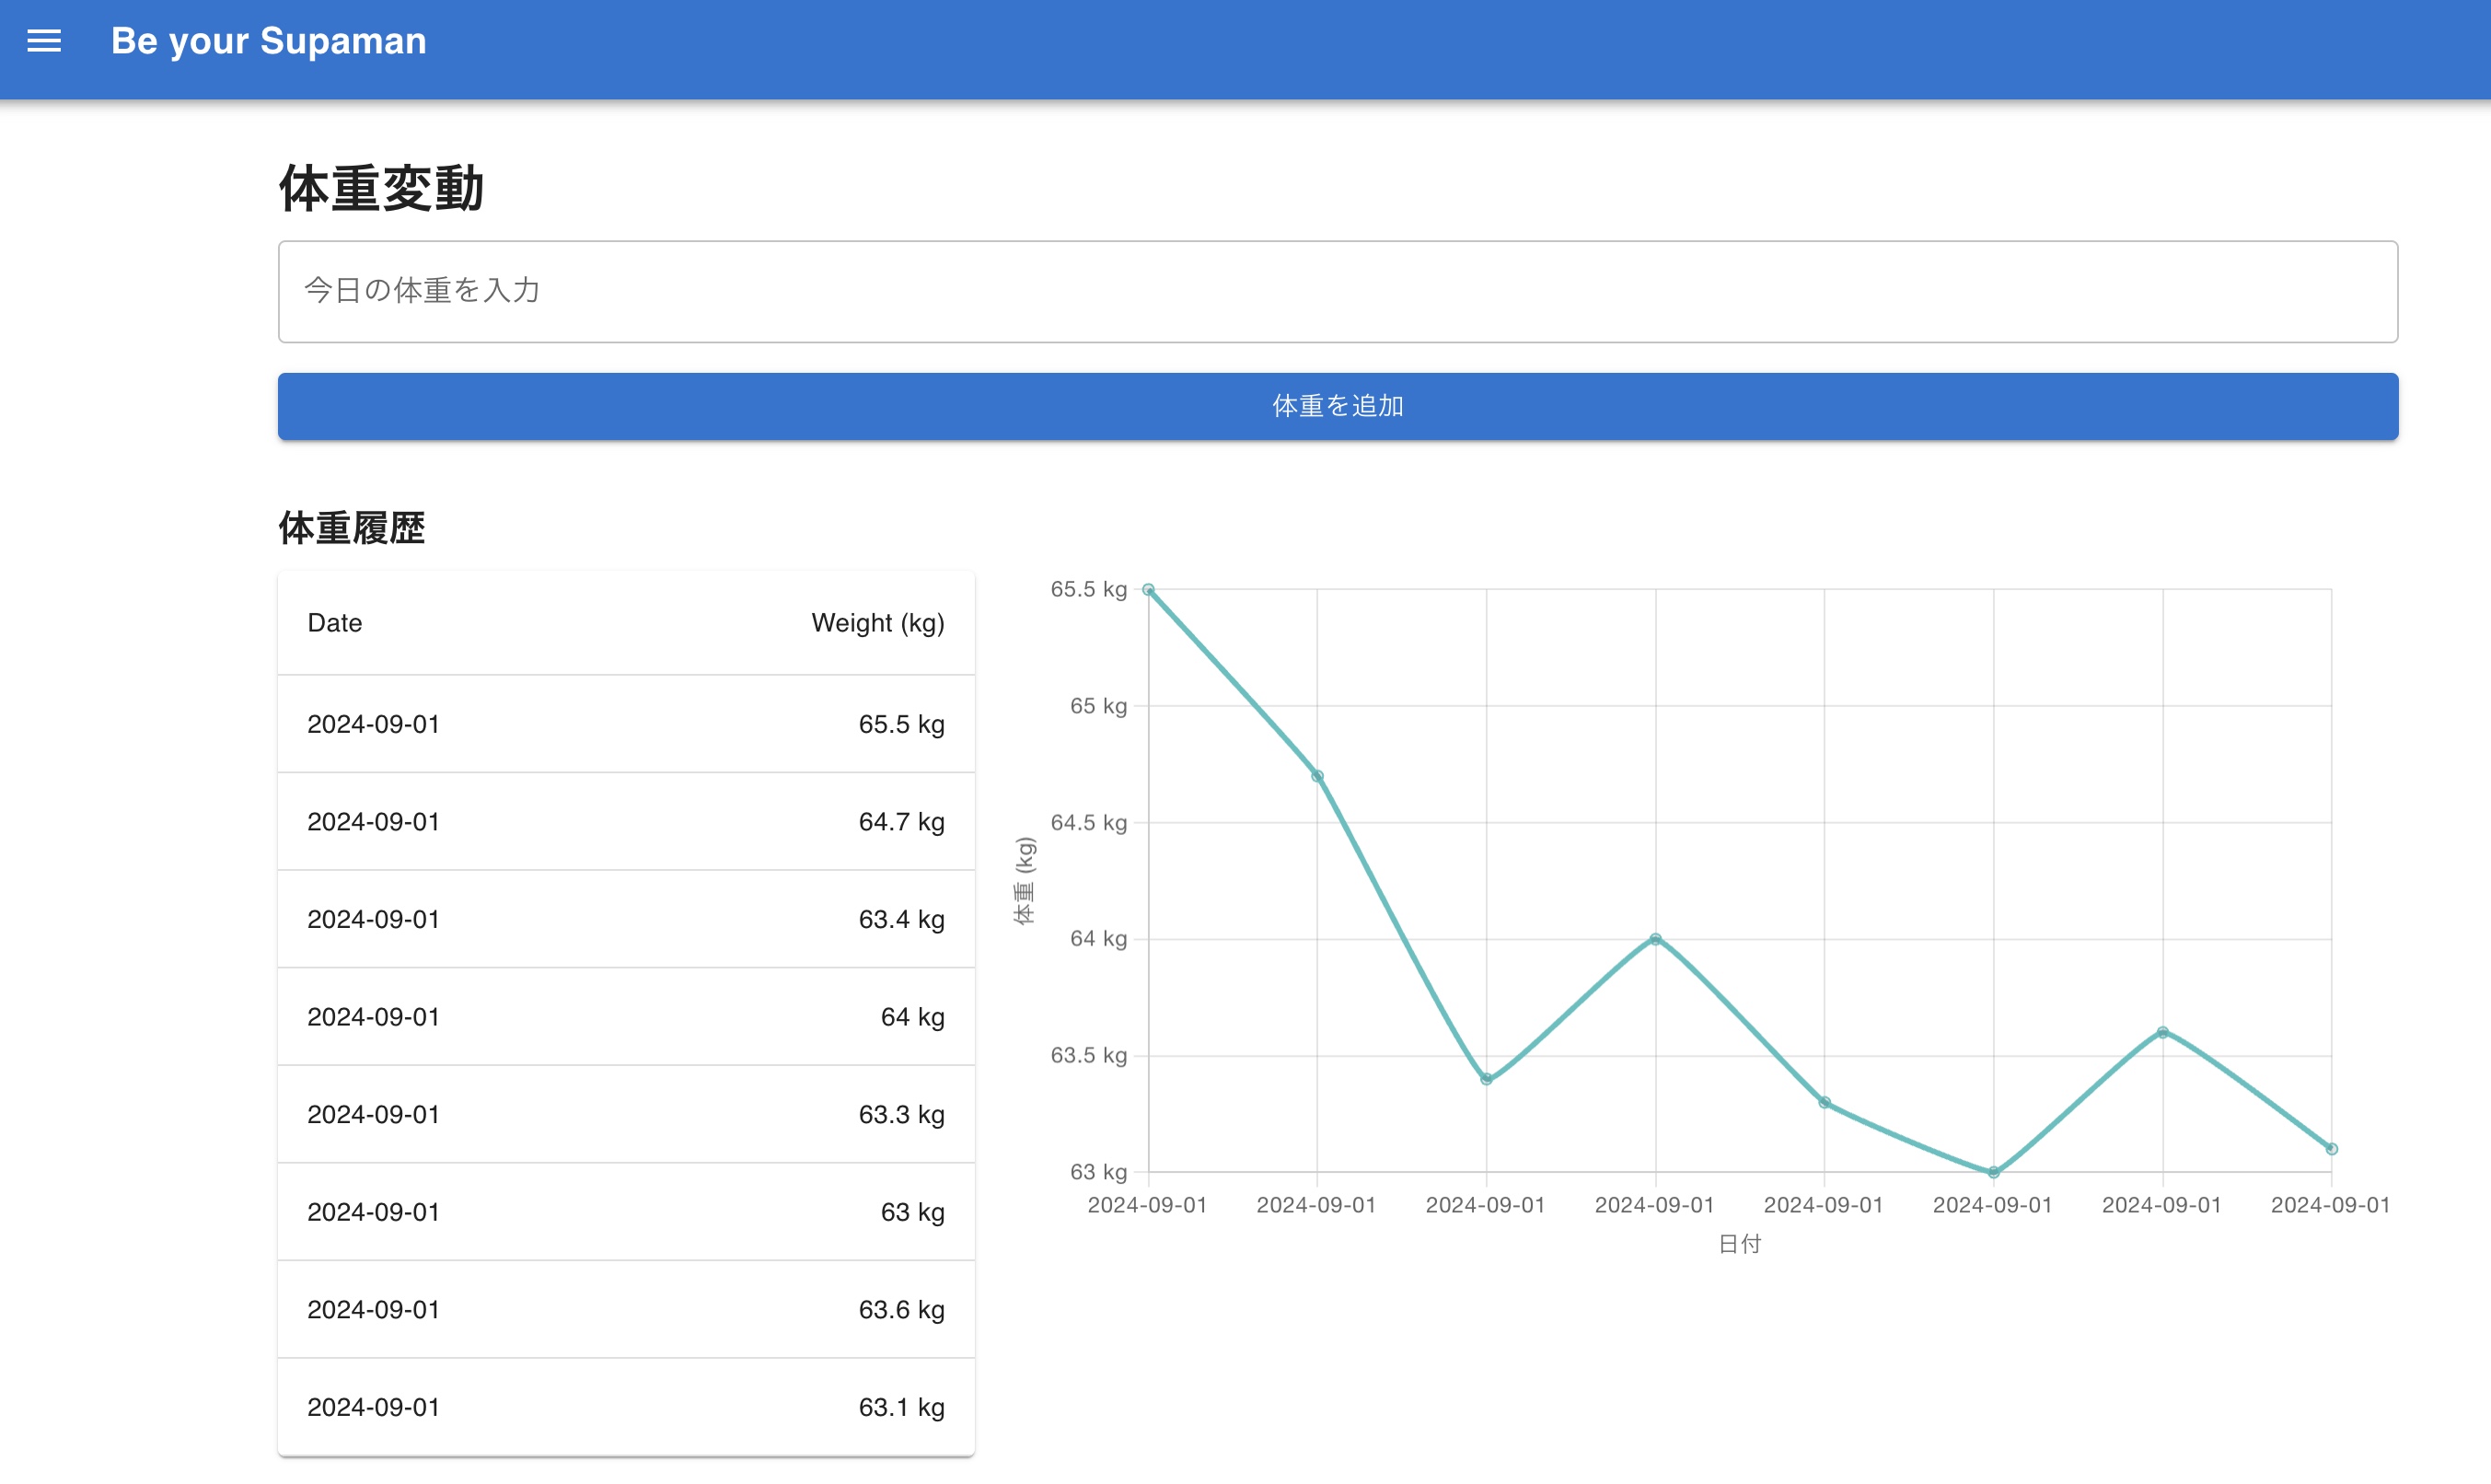
Task: Click the 64 kg peak point on chart
Action: pyautogui.click(x=1655, y=939)
